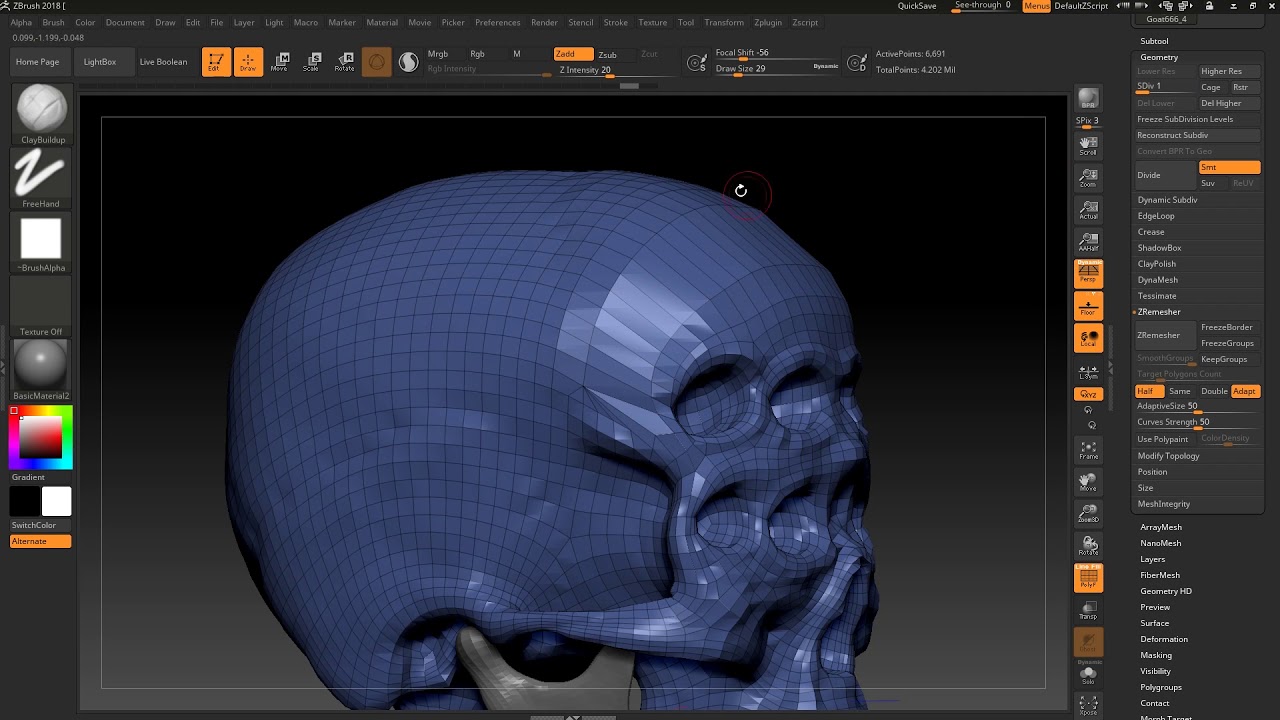1280x720 pixels.
Task: Toggle Solo mode icon
Action: pyautogui.click(x=1088, y=676)
